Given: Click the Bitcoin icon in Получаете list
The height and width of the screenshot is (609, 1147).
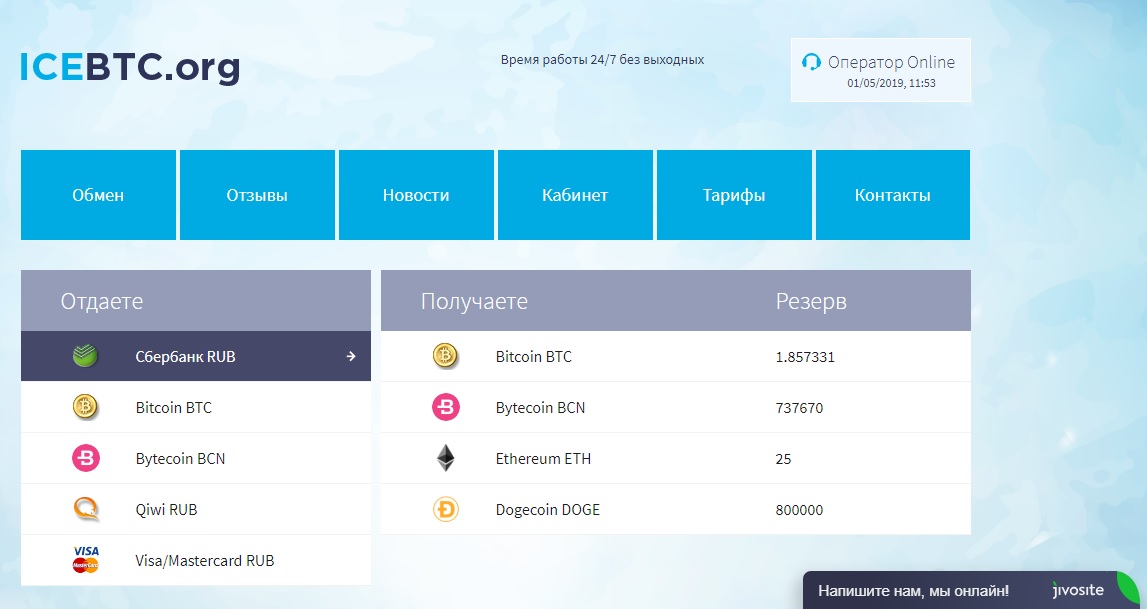Looking at the screenshot, I should [x=445, y=356].
